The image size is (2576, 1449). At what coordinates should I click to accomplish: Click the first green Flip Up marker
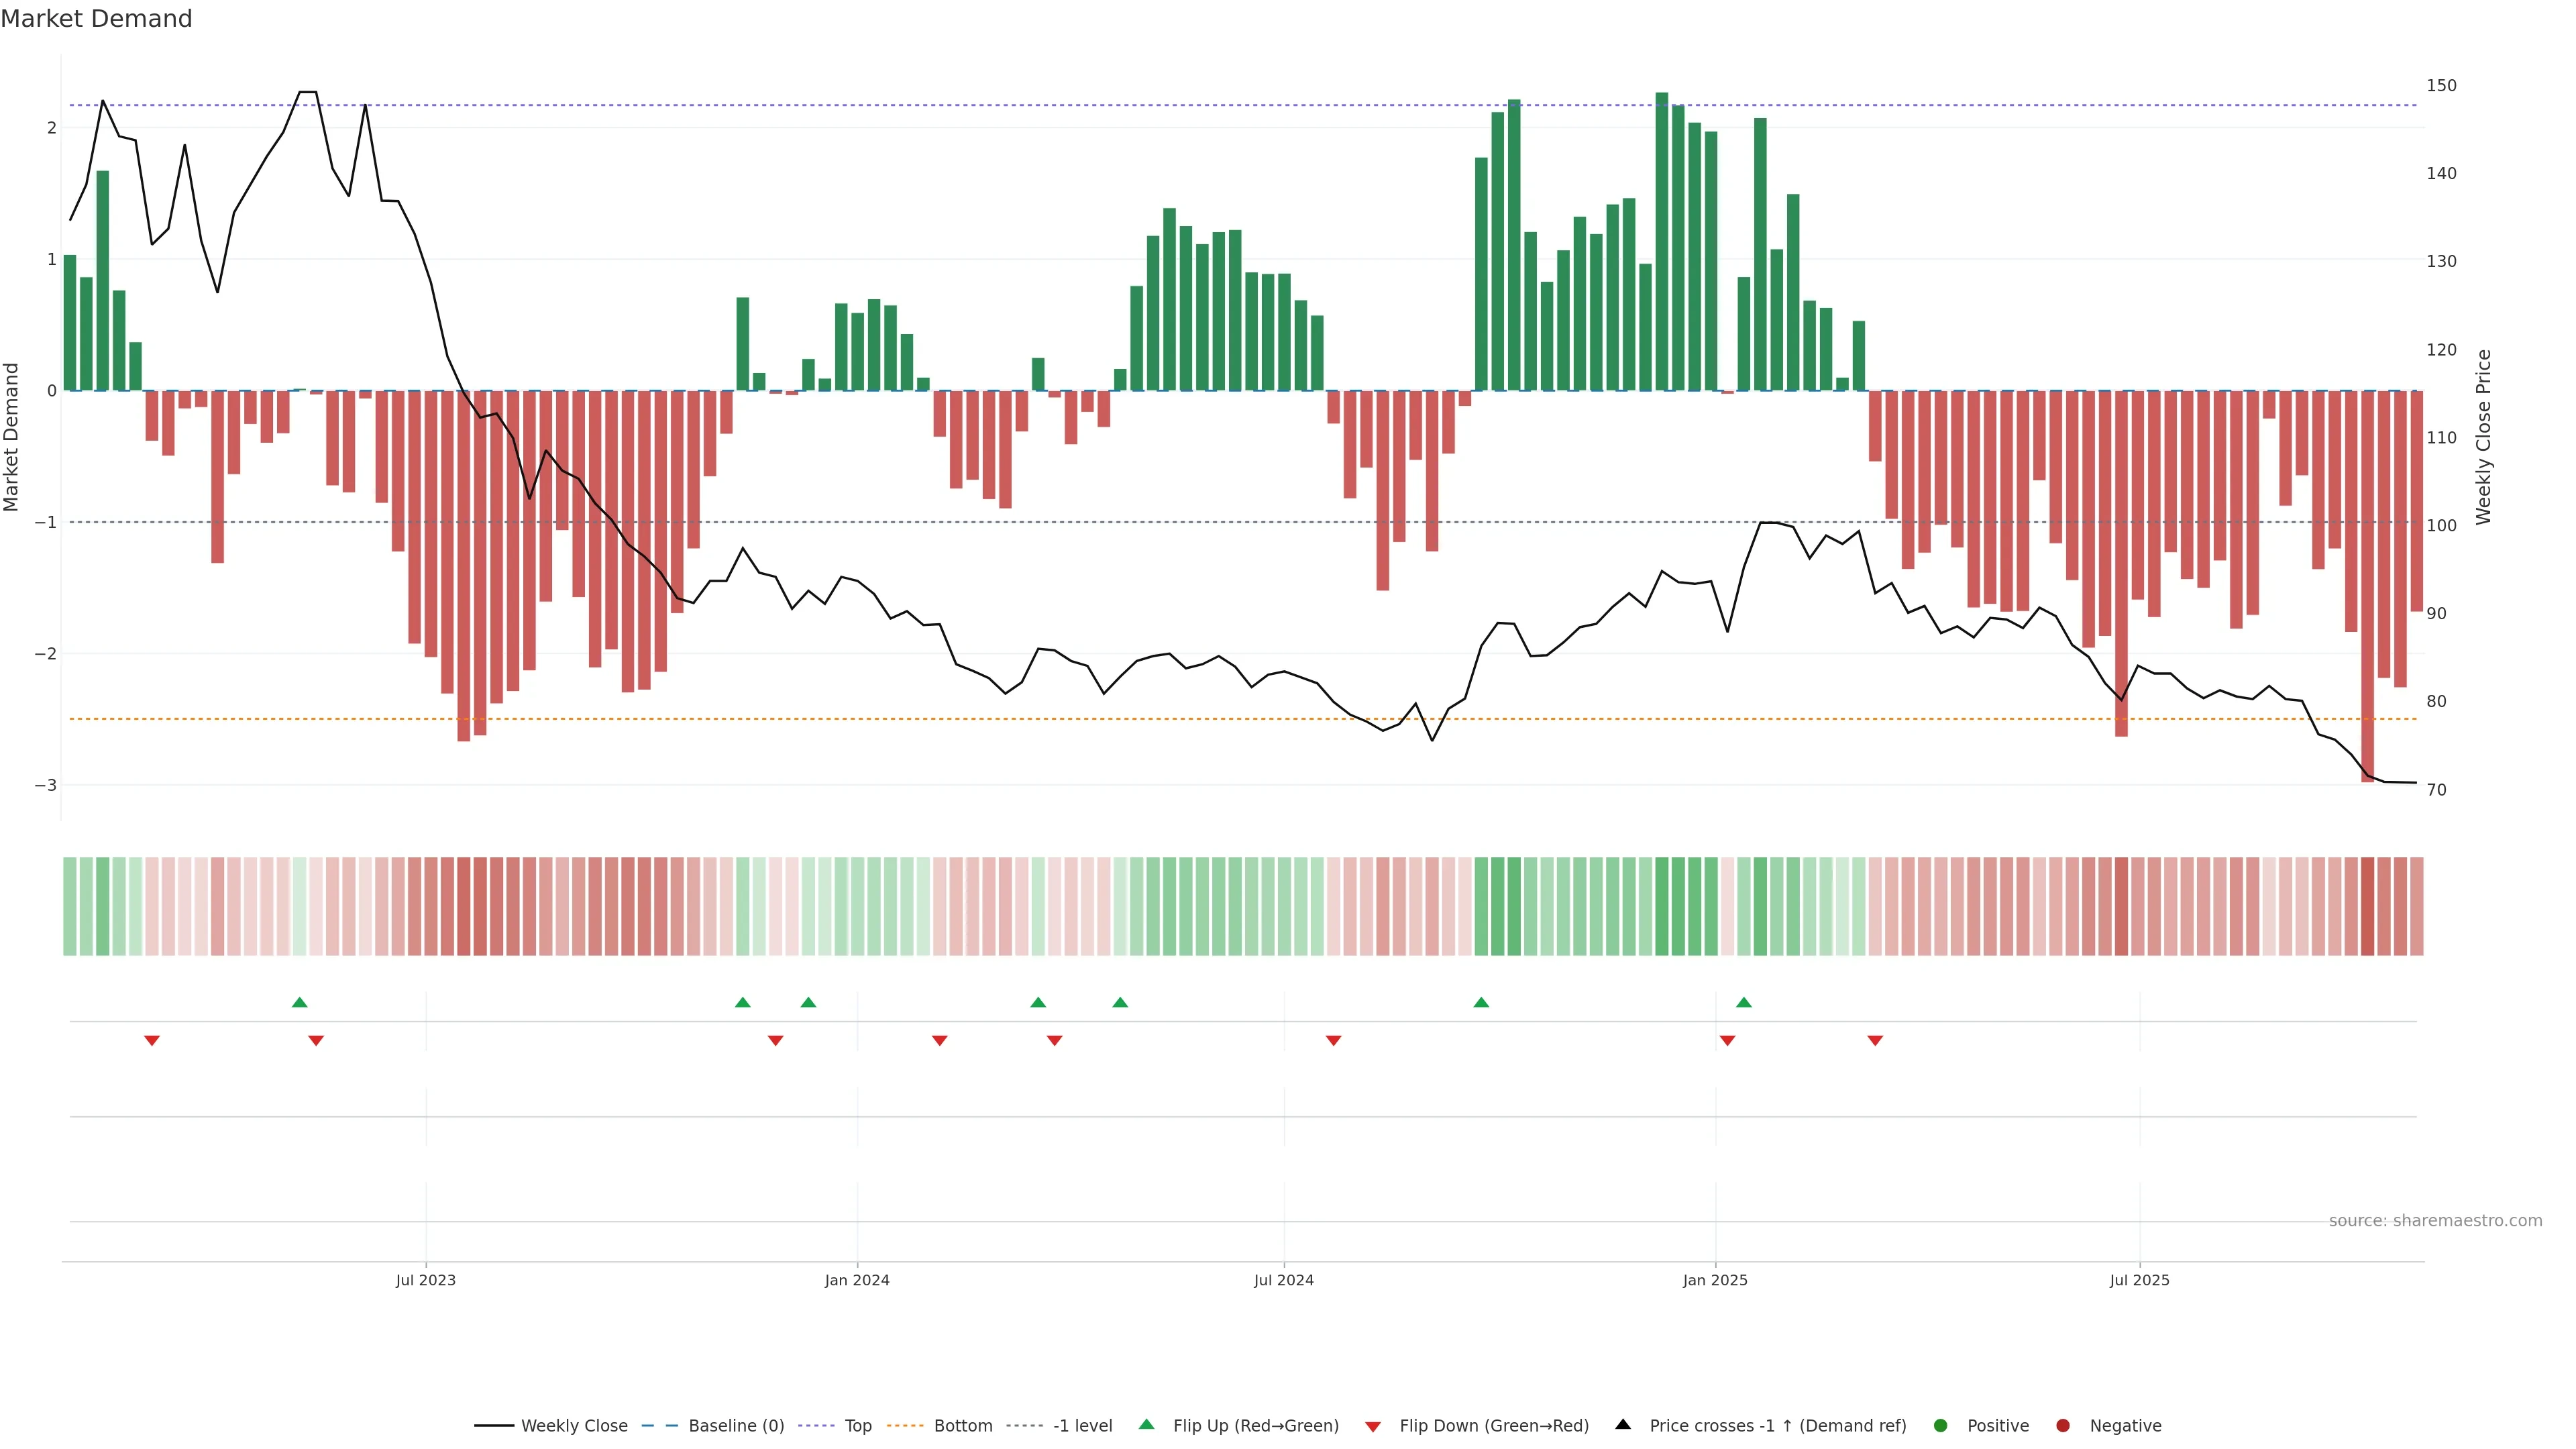tap(299, 1002)
